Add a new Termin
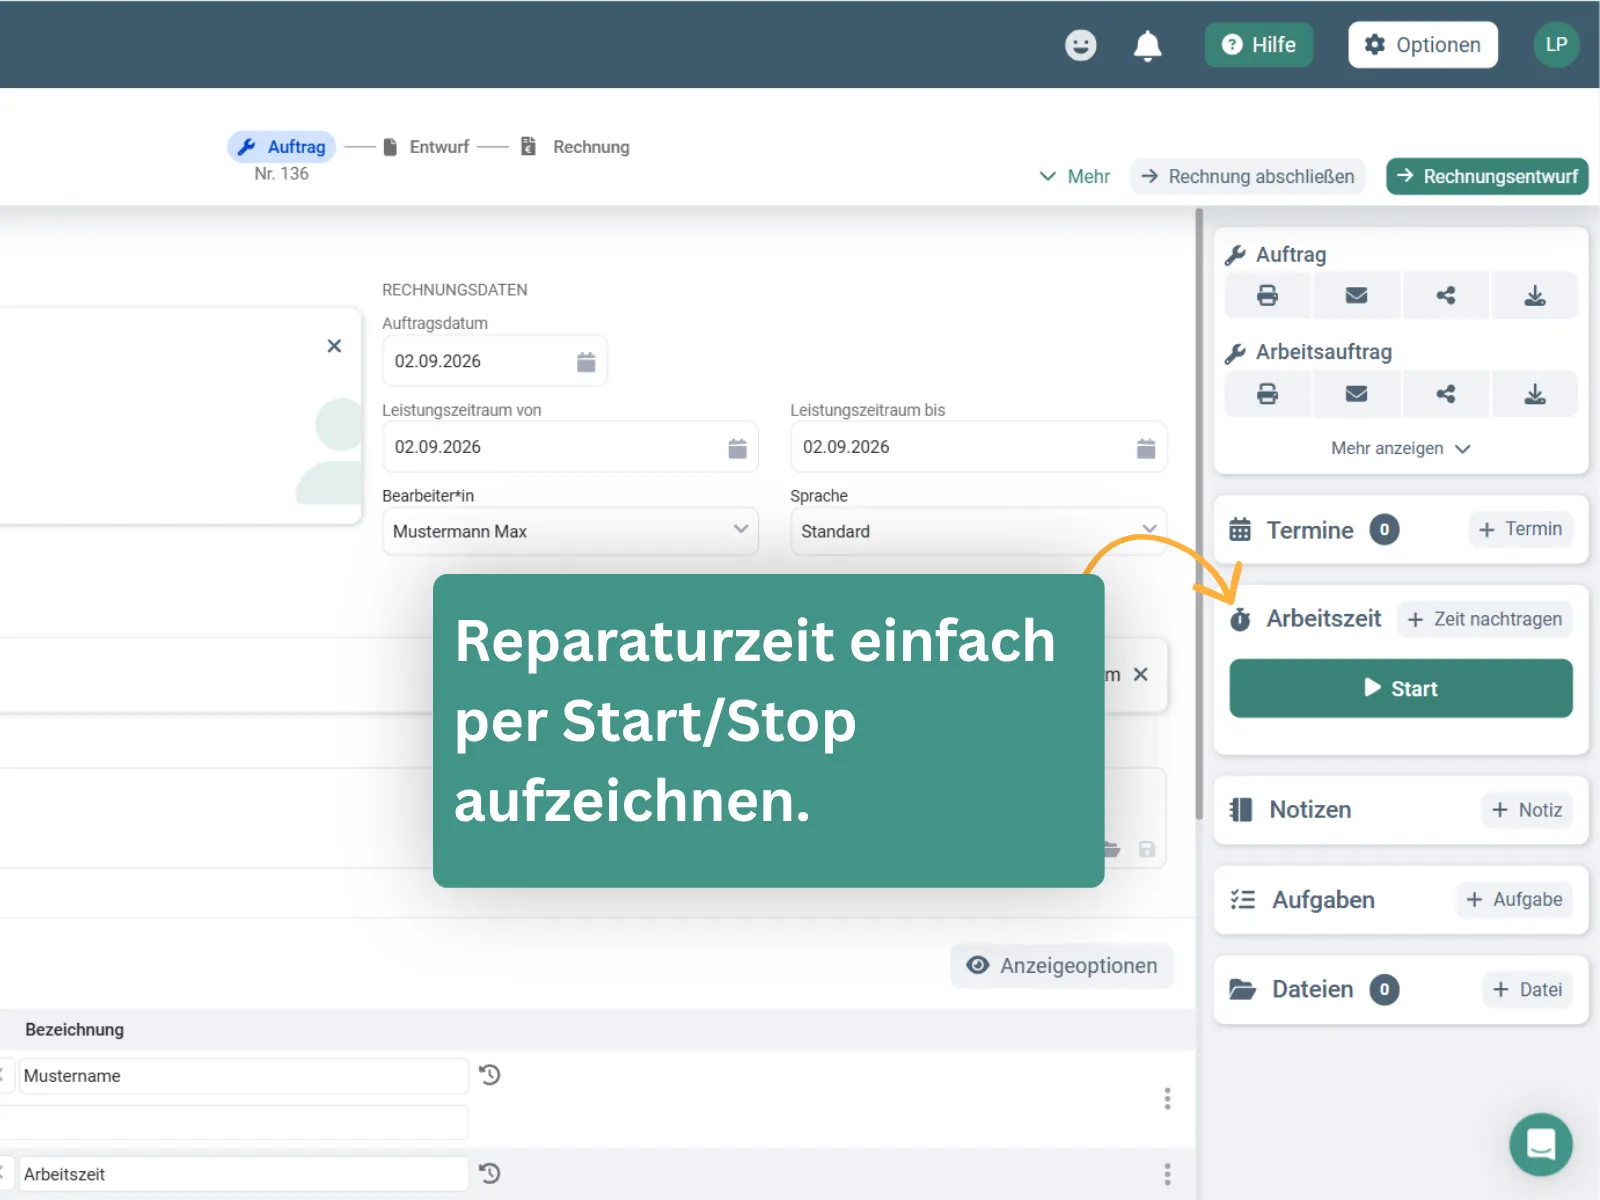The image size is (1600, 1200). pyautogui.click(x=1520, y=529)
